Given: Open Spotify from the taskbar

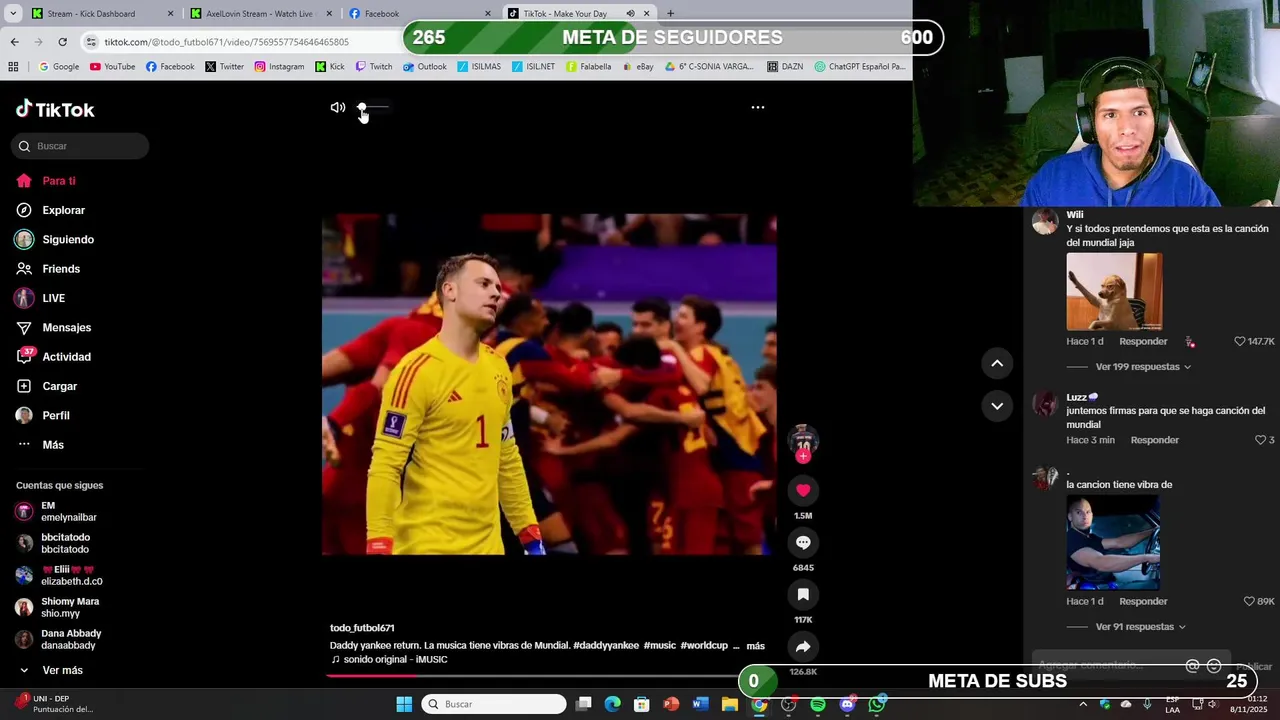Looking at the screenshot, I should click(x=818, y=704).
